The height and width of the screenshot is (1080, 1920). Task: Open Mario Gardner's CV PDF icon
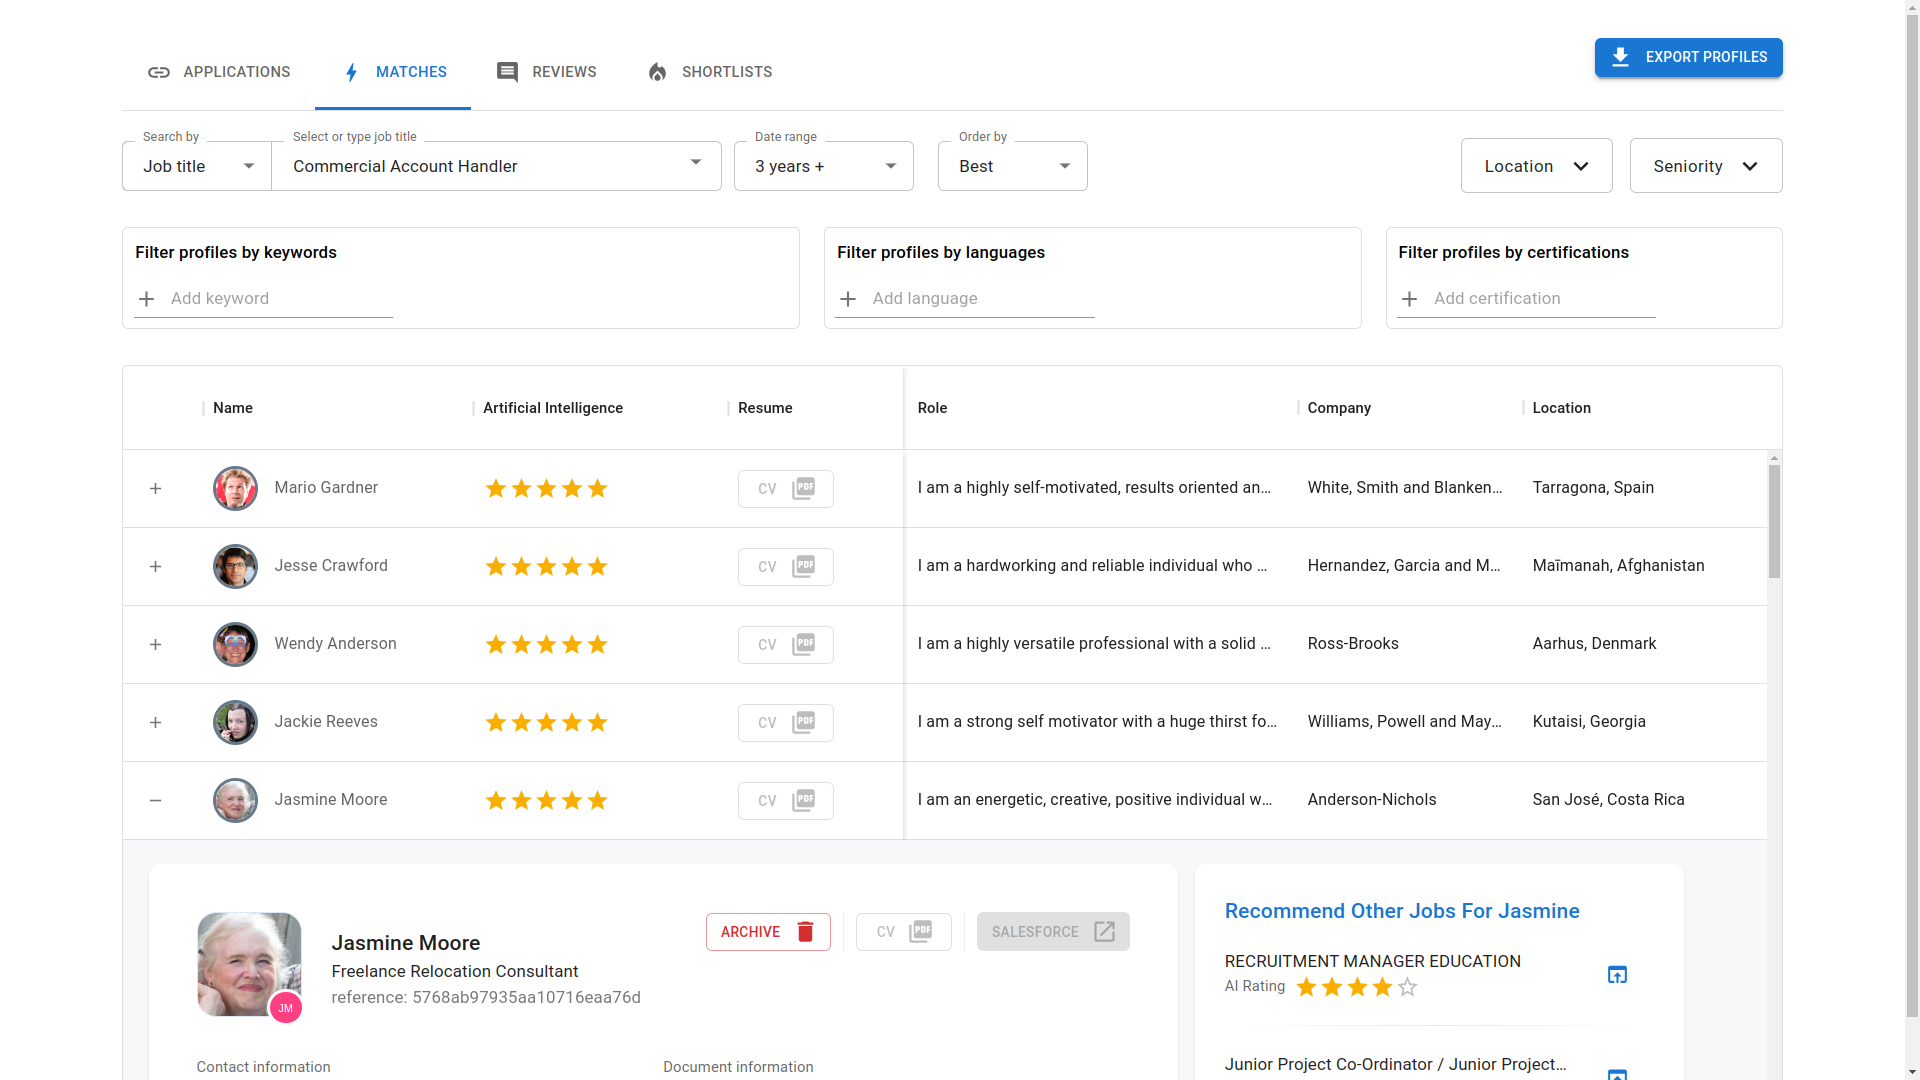(x=803, y=488)
